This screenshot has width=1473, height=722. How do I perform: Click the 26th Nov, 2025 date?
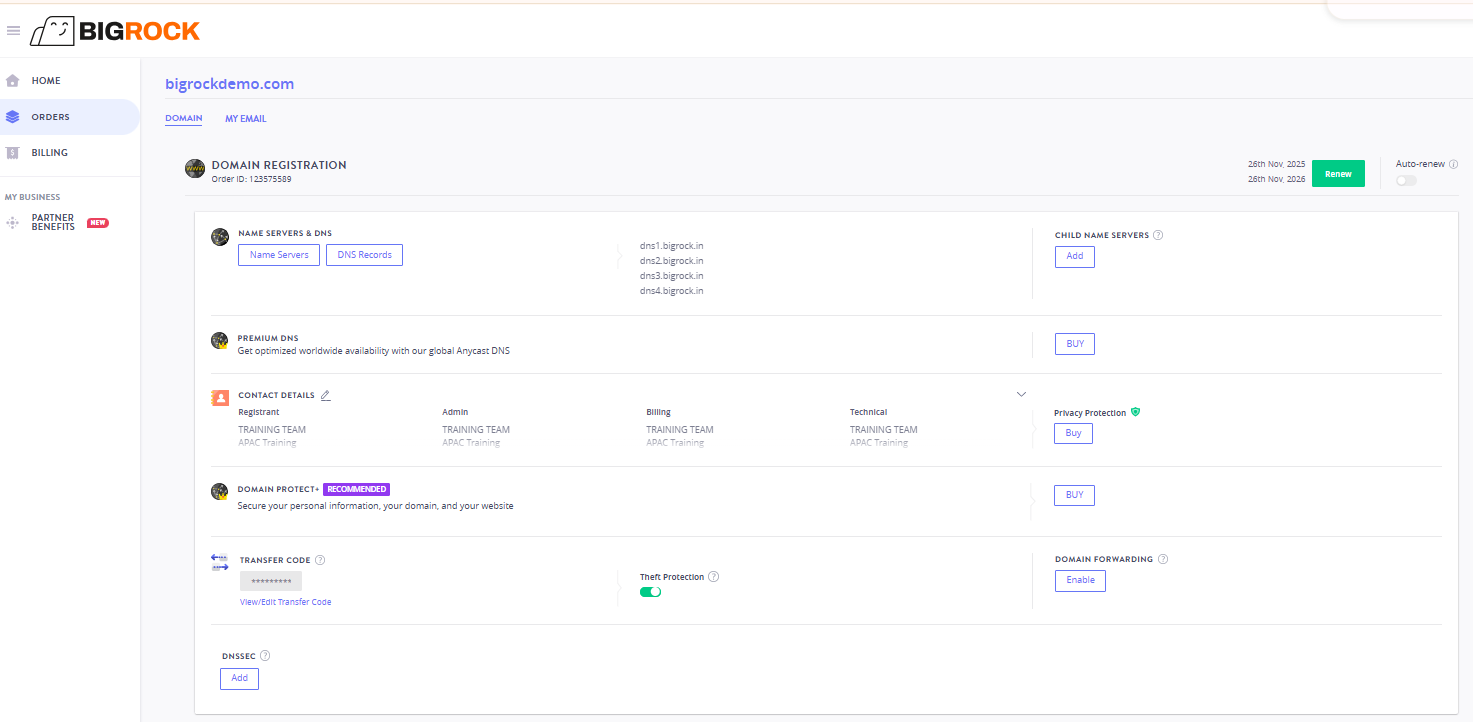[1277, 164]
